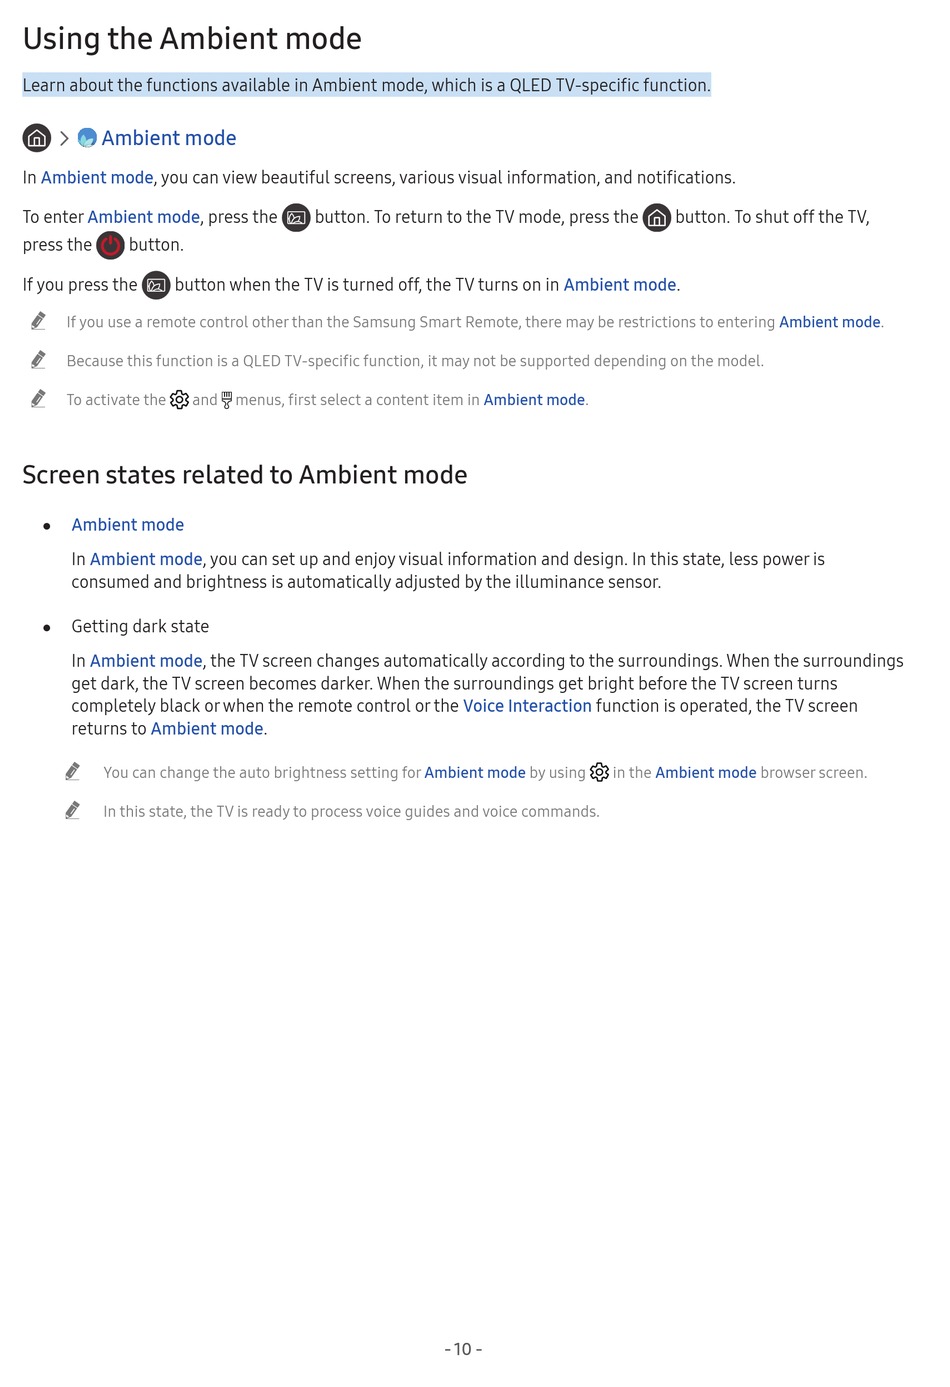Click Ambient icon in 'If you press the' line

pos(156,285)
